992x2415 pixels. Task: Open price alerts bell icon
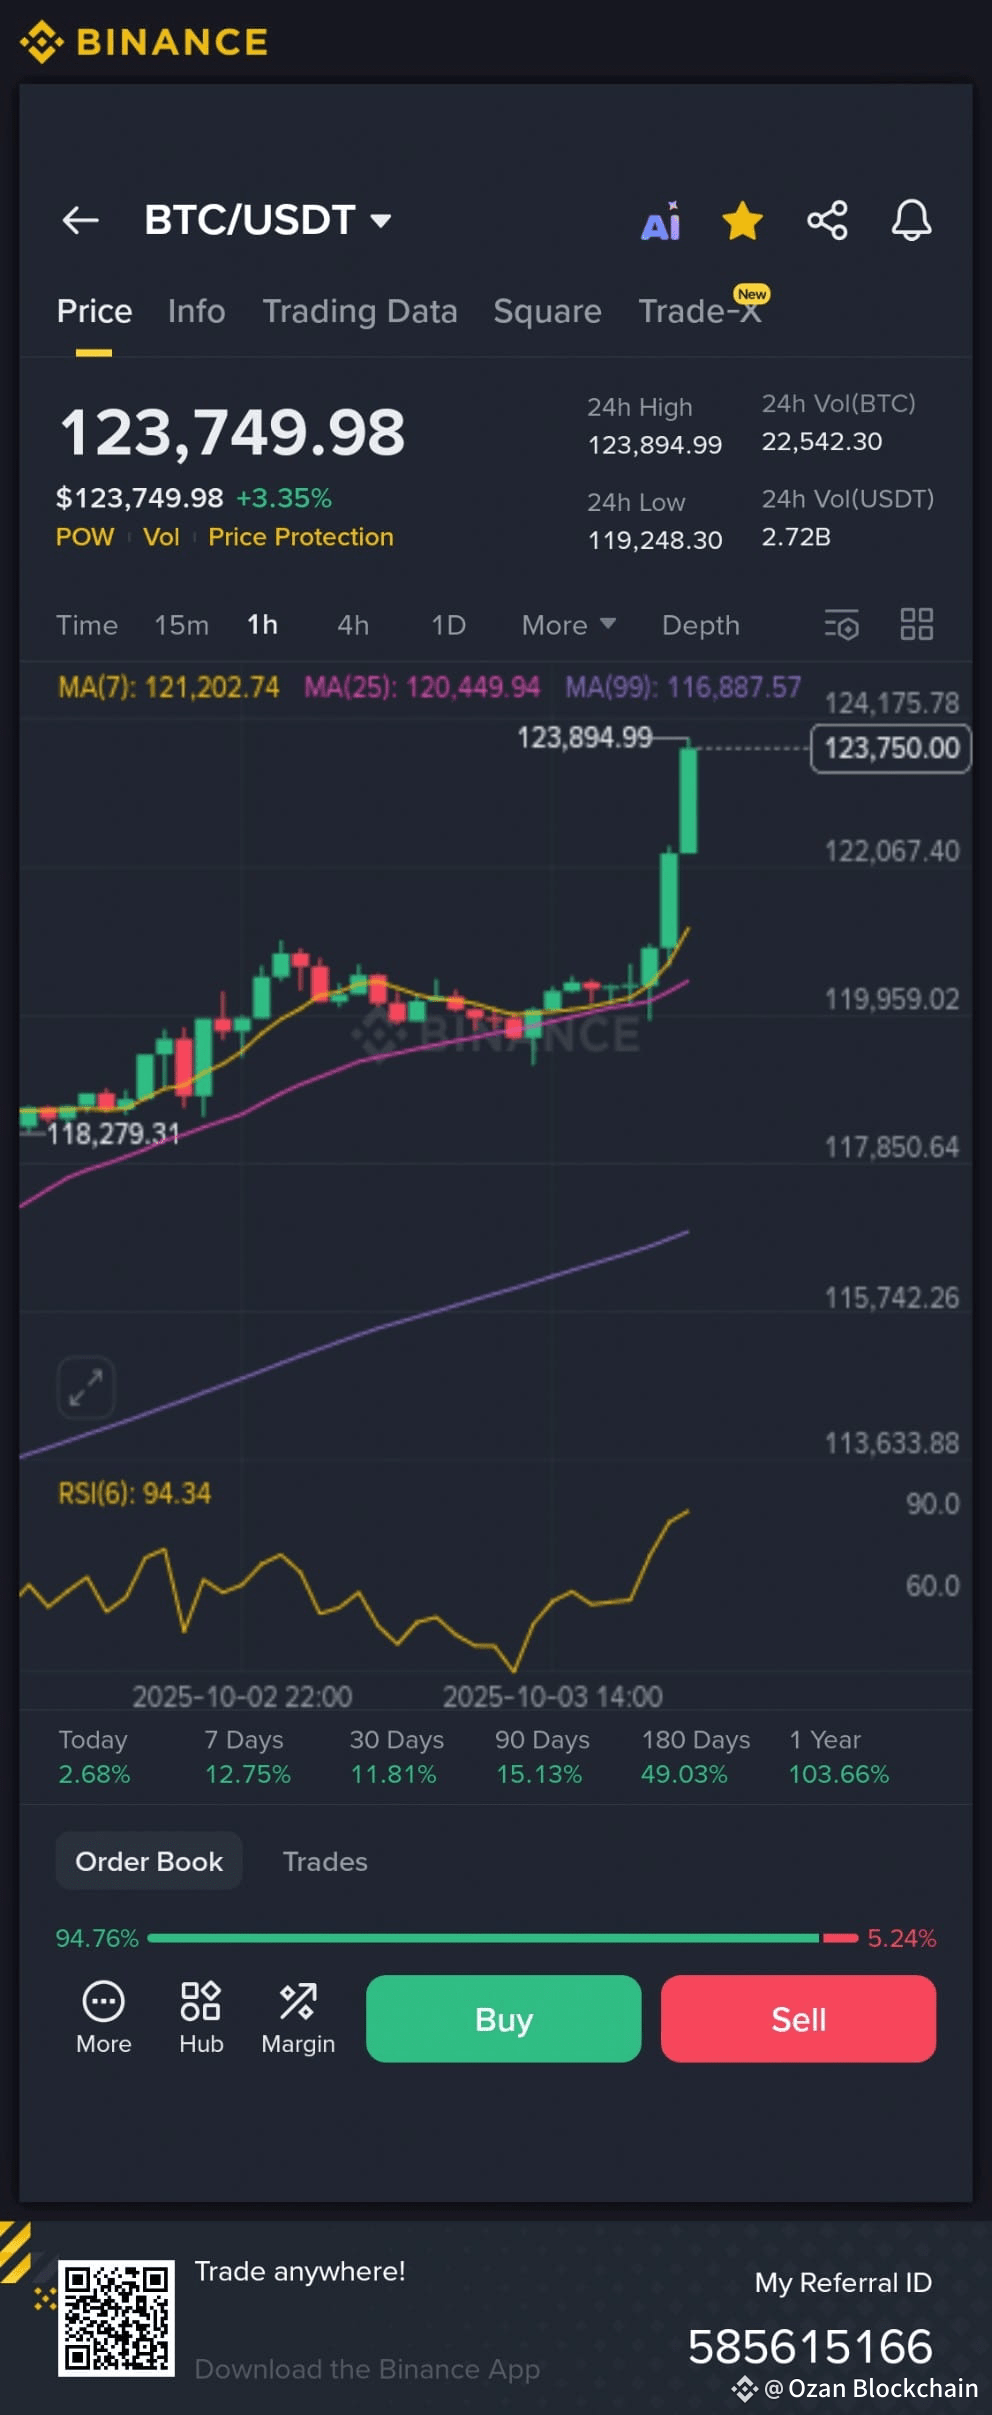click(x=911, y=220)
